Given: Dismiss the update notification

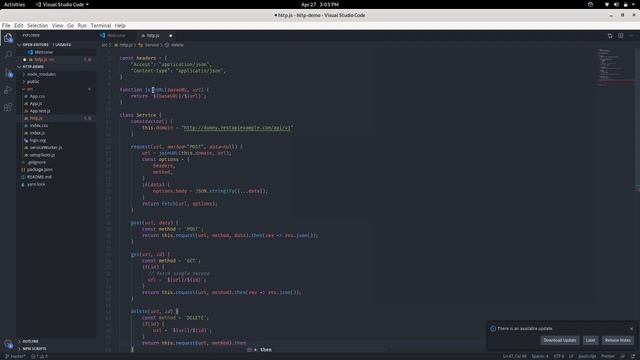Looking at the screenshot, I should point(631,329).
